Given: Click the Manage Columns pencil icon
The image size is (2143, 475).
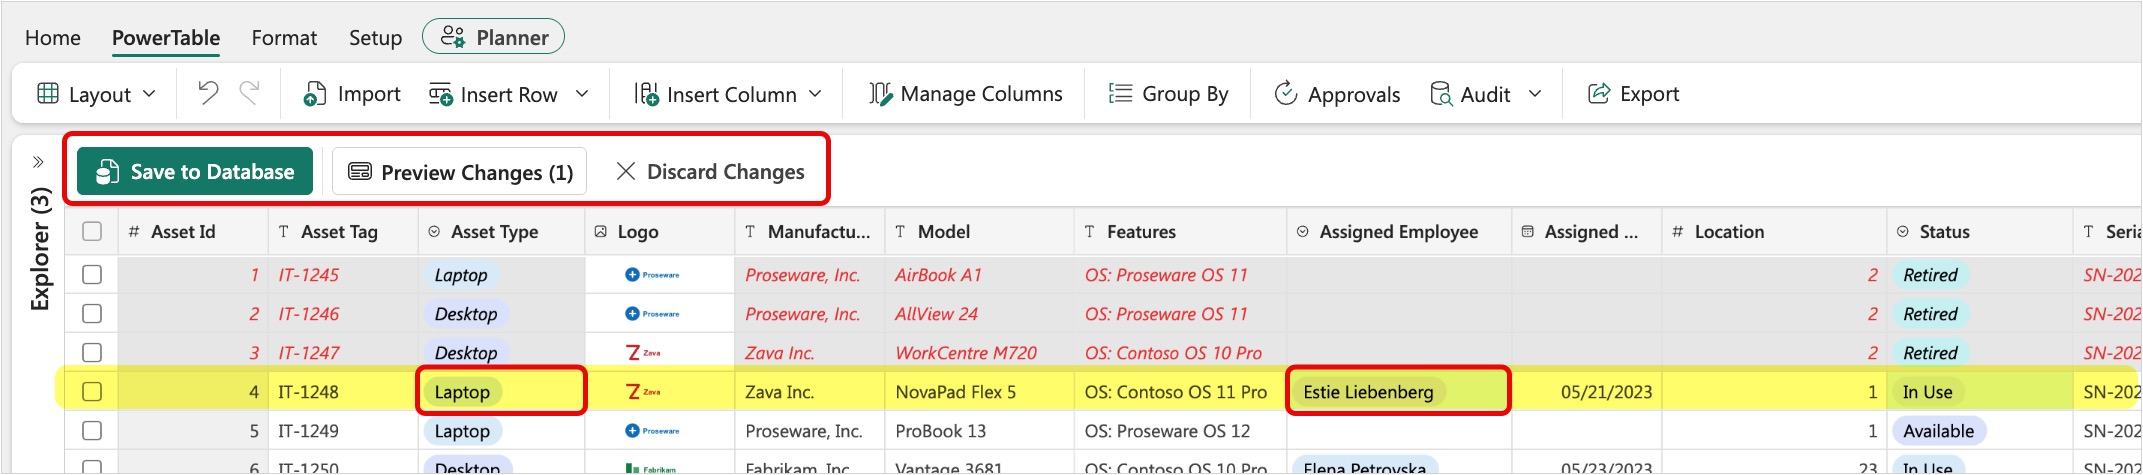Looking at the screenshot, I should tap(880, 94).
